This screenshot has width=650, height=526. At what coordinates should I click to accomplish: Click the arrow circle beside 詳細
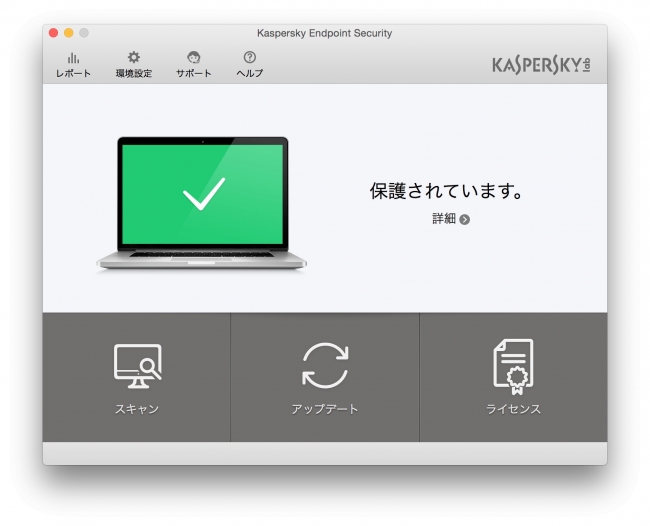click(x=465, y=219)
